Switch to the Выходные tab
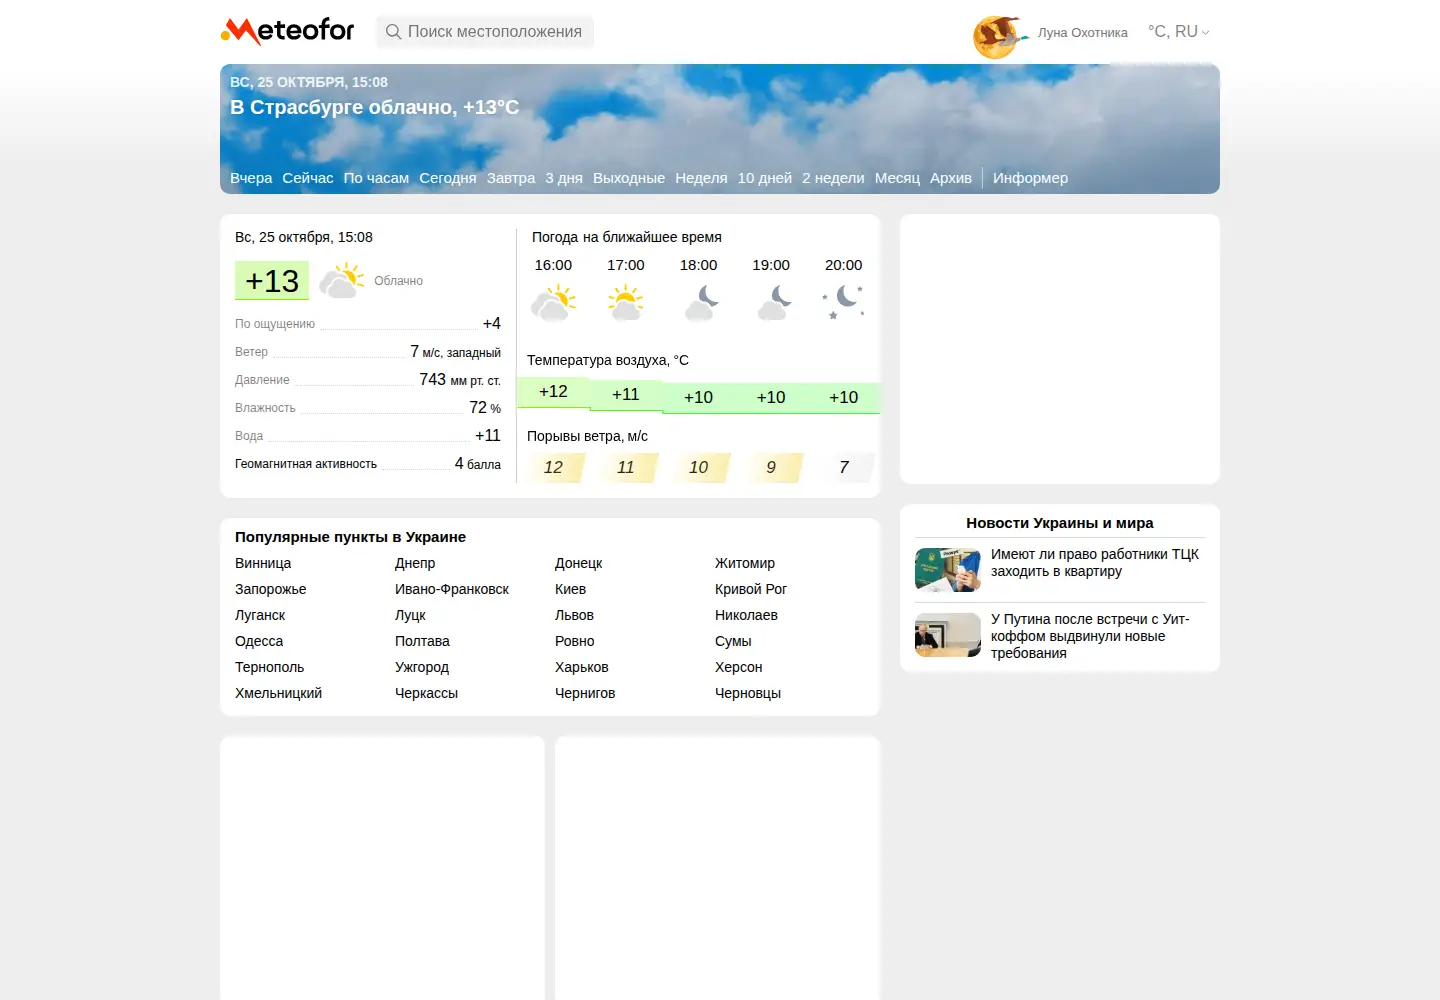The width and height of the screenshot is (1440, 1000). pos(629,178)
